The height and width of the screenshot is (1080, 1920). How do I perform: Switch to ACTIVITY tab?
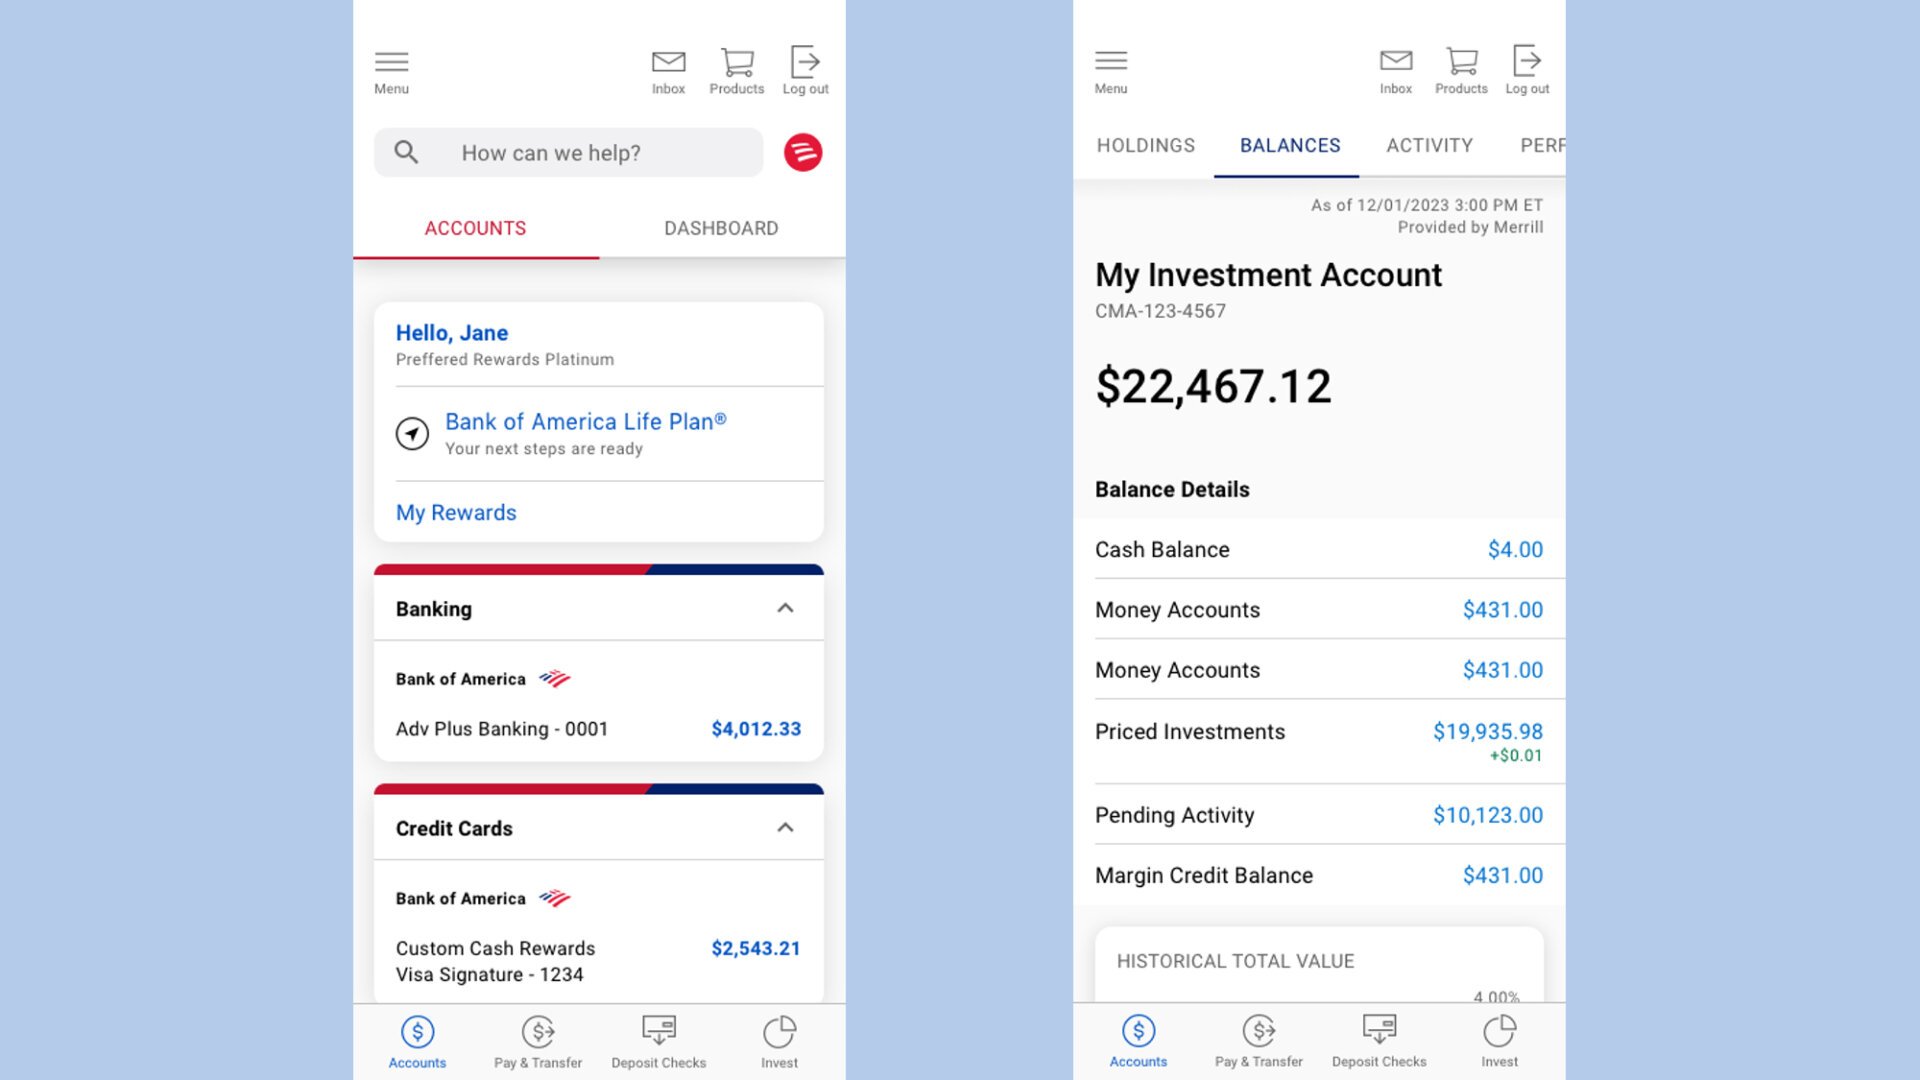pyautogui.click(x=1428, y=145)
